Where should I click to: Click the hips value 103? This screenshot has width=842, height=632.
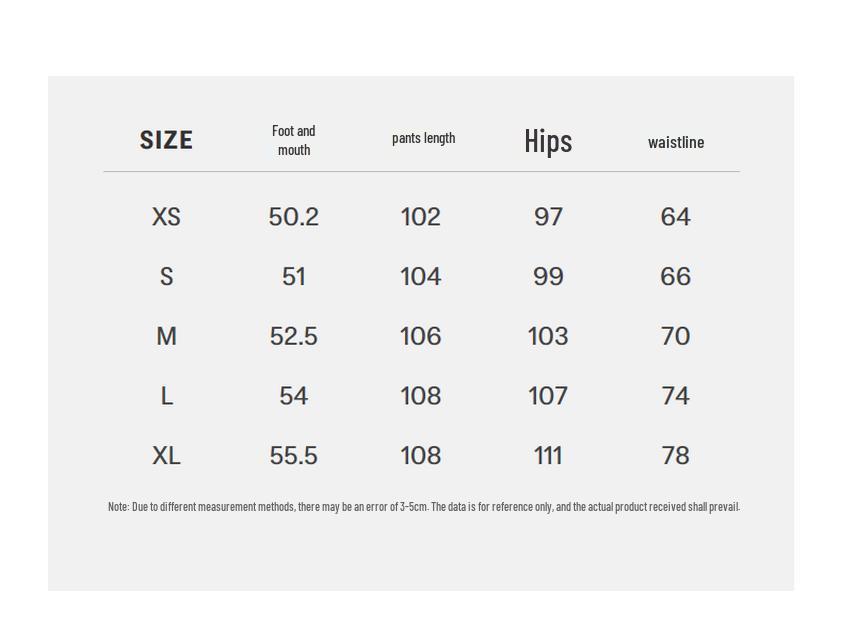(548, 337)
